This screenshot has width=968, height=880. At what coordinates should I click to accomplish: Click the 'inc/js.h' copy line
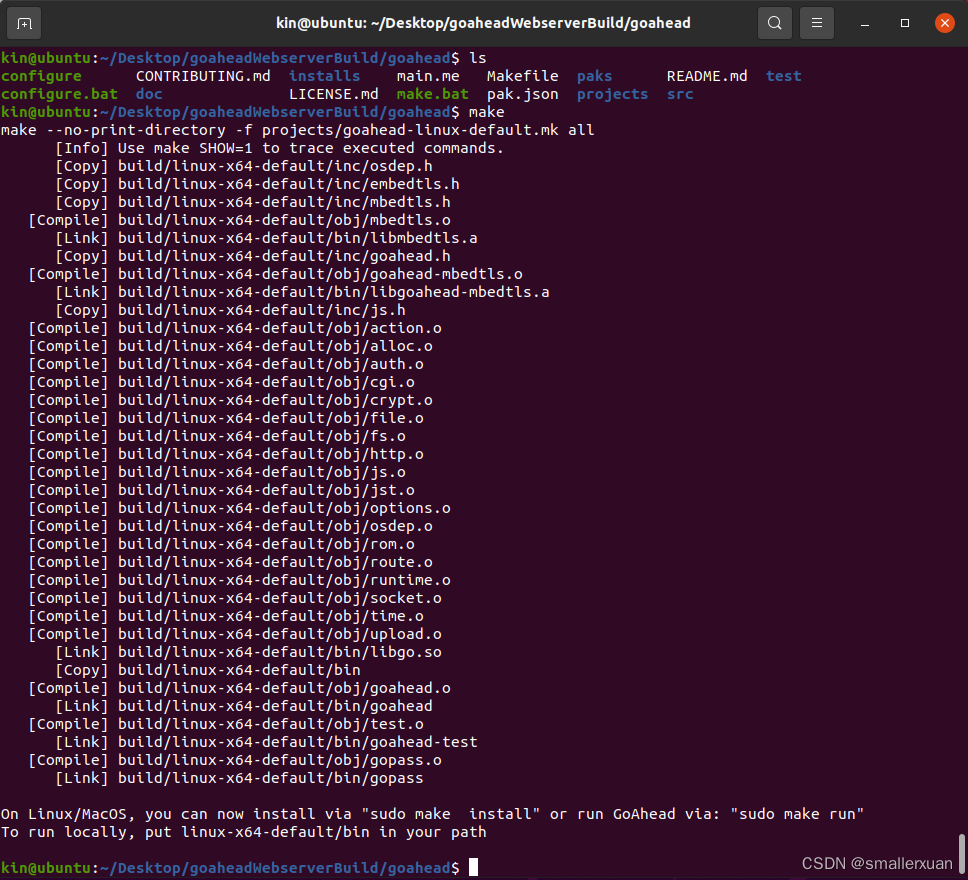(230, 310)
